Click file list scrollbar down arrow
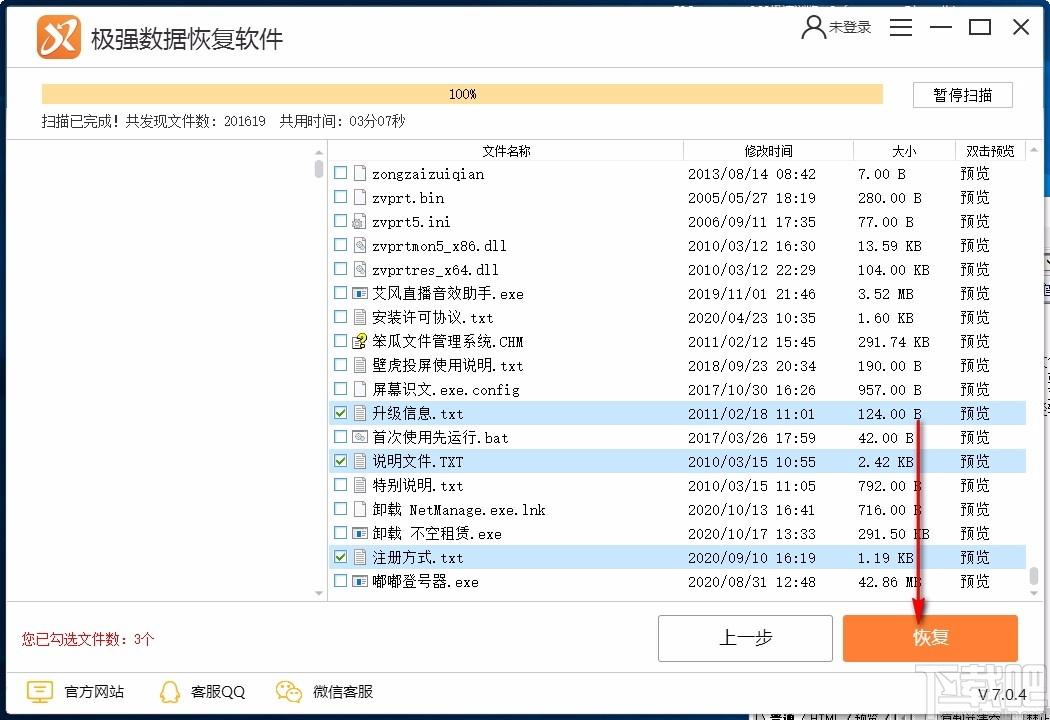The width and height of the screenshot is (1050, 720). pos(1034,593)
